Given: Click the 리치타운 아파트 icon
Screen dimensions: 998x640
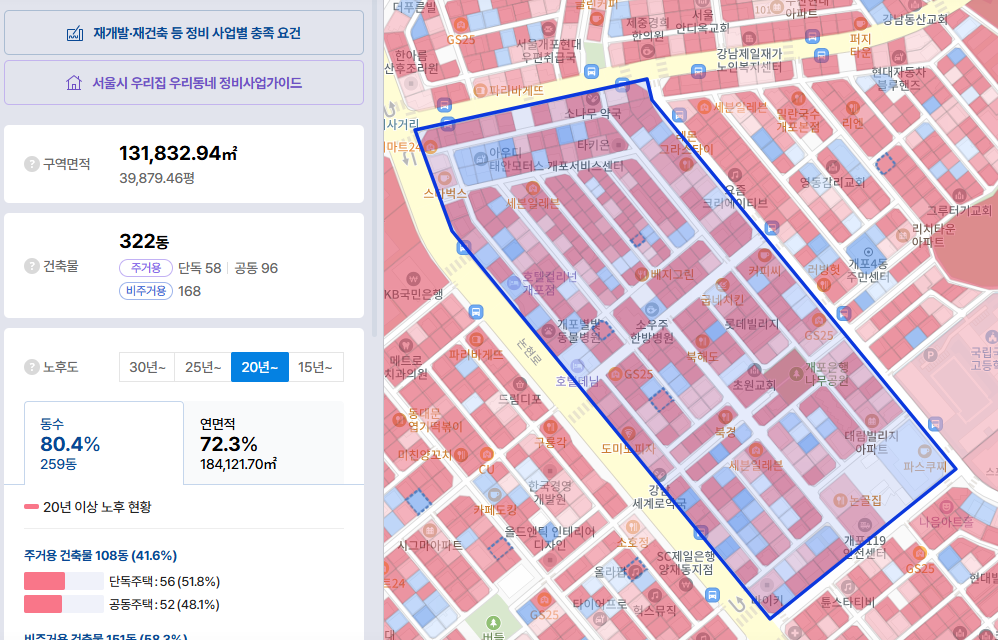Looking at the screenshot, I should point(902,235).
